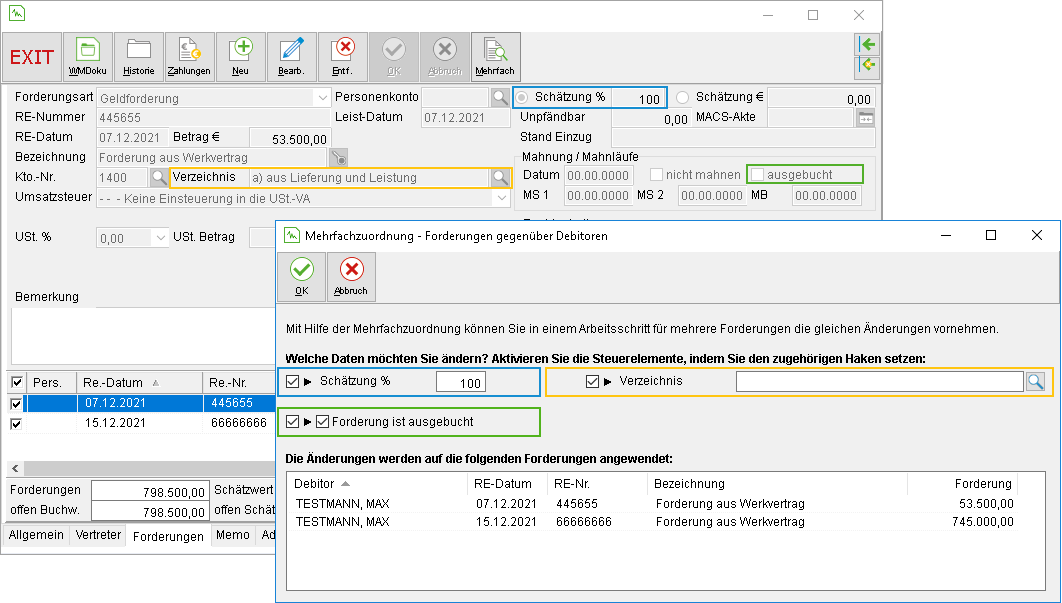Toggle the header select-all checkbox in Forderungen list
This screenshot has width=1062, height=603.
tap(17, 383)
